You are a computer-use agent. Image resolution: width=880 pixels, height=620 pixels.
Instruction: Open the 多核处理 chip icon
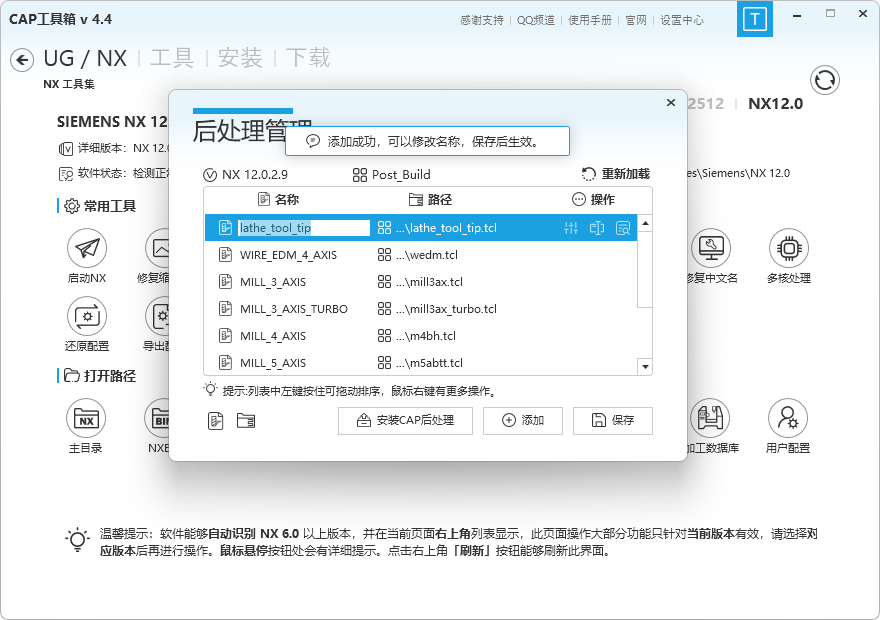coord(788,248)
